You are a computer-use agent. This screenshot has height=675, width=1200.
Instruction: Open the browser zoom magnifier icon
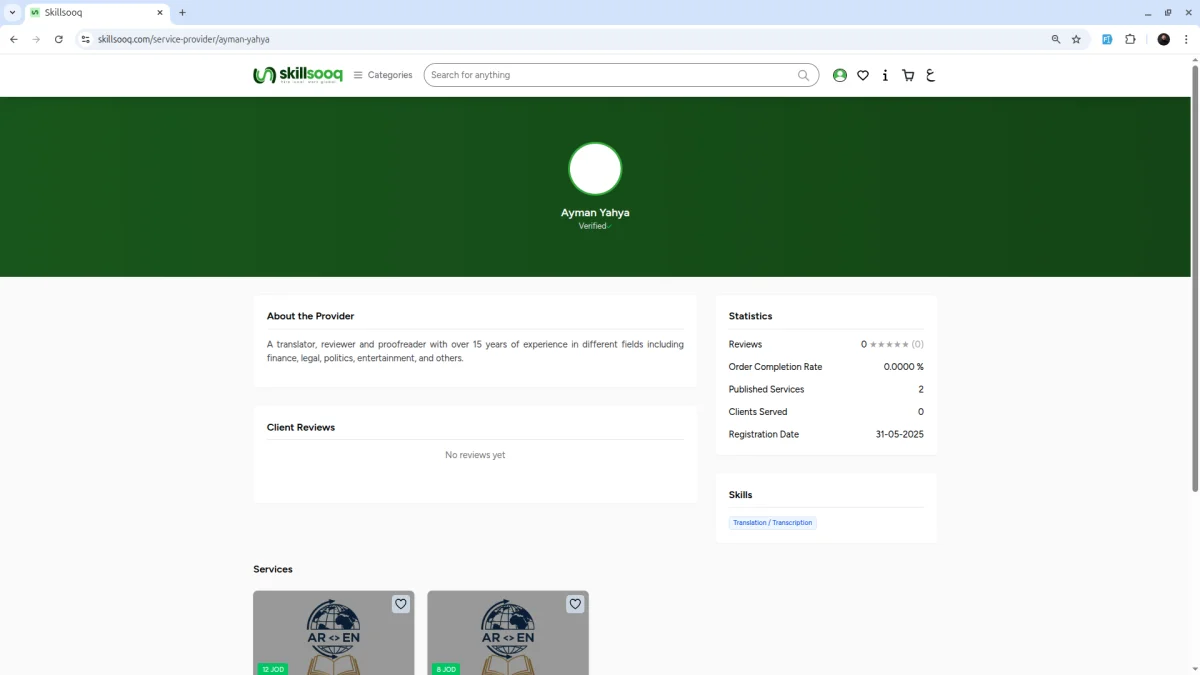tap(1056, 39)
